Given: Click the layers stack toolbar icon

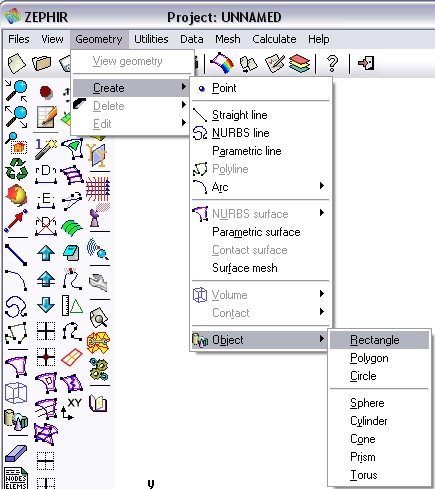Looking at the screenshot, I should coord(299,63).
